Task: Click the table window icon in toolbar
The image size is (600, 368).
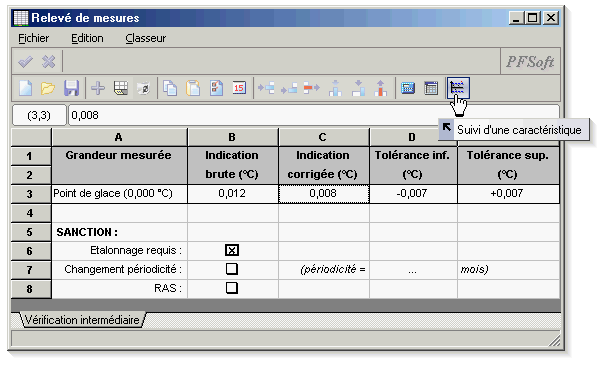Action: 431,88
